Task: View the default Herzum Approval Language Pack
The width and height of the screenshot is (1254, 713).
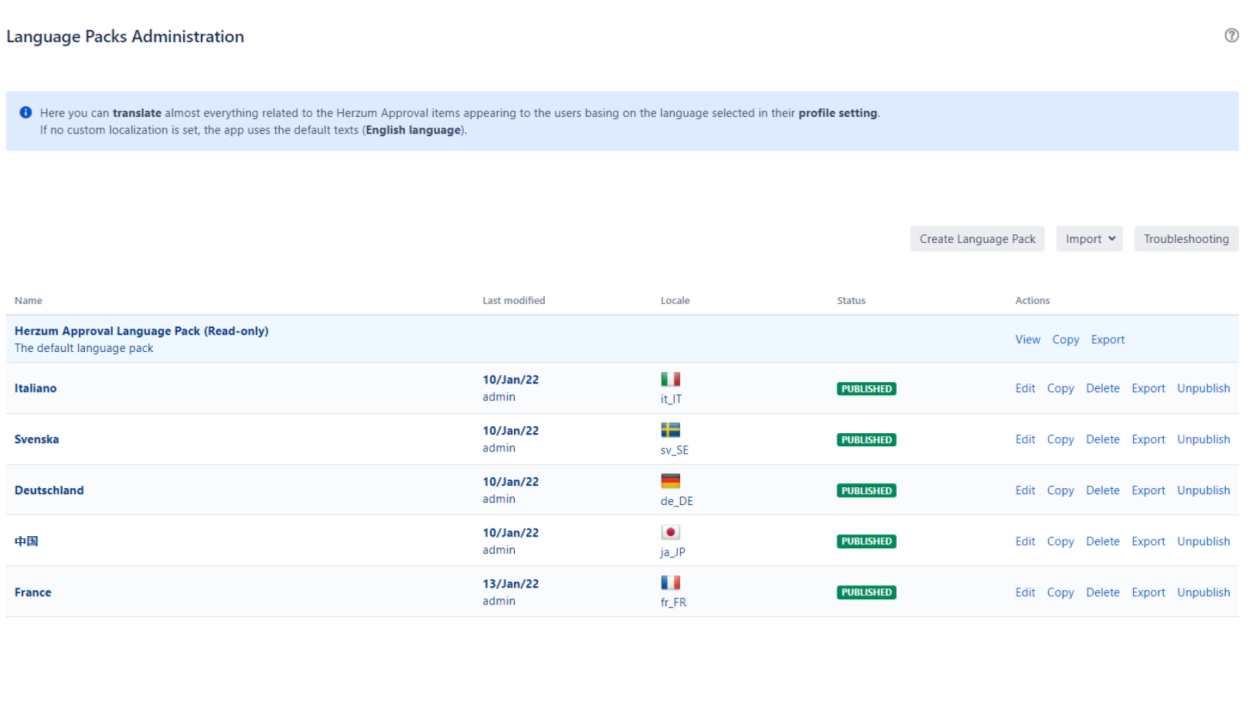Action: point(1027,340)
